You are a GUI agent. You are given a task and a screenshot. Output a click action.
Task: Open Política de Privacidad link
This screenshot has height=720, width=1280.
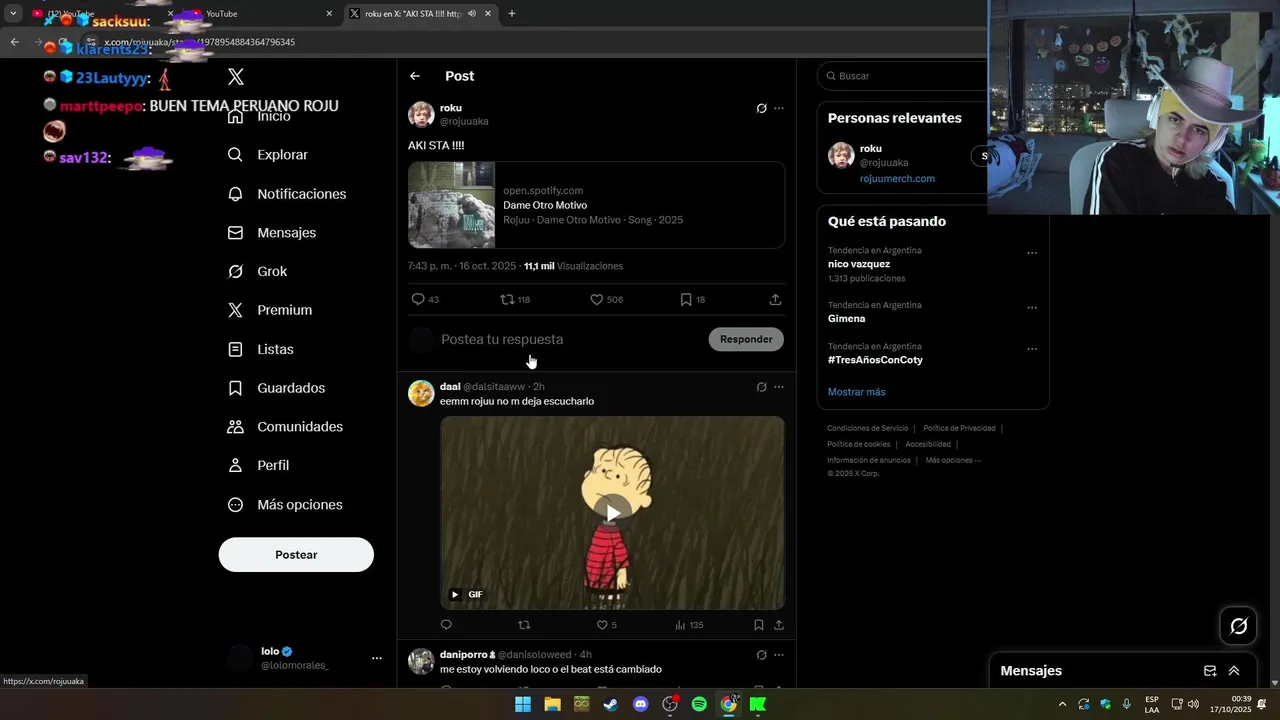pos(959,428)
